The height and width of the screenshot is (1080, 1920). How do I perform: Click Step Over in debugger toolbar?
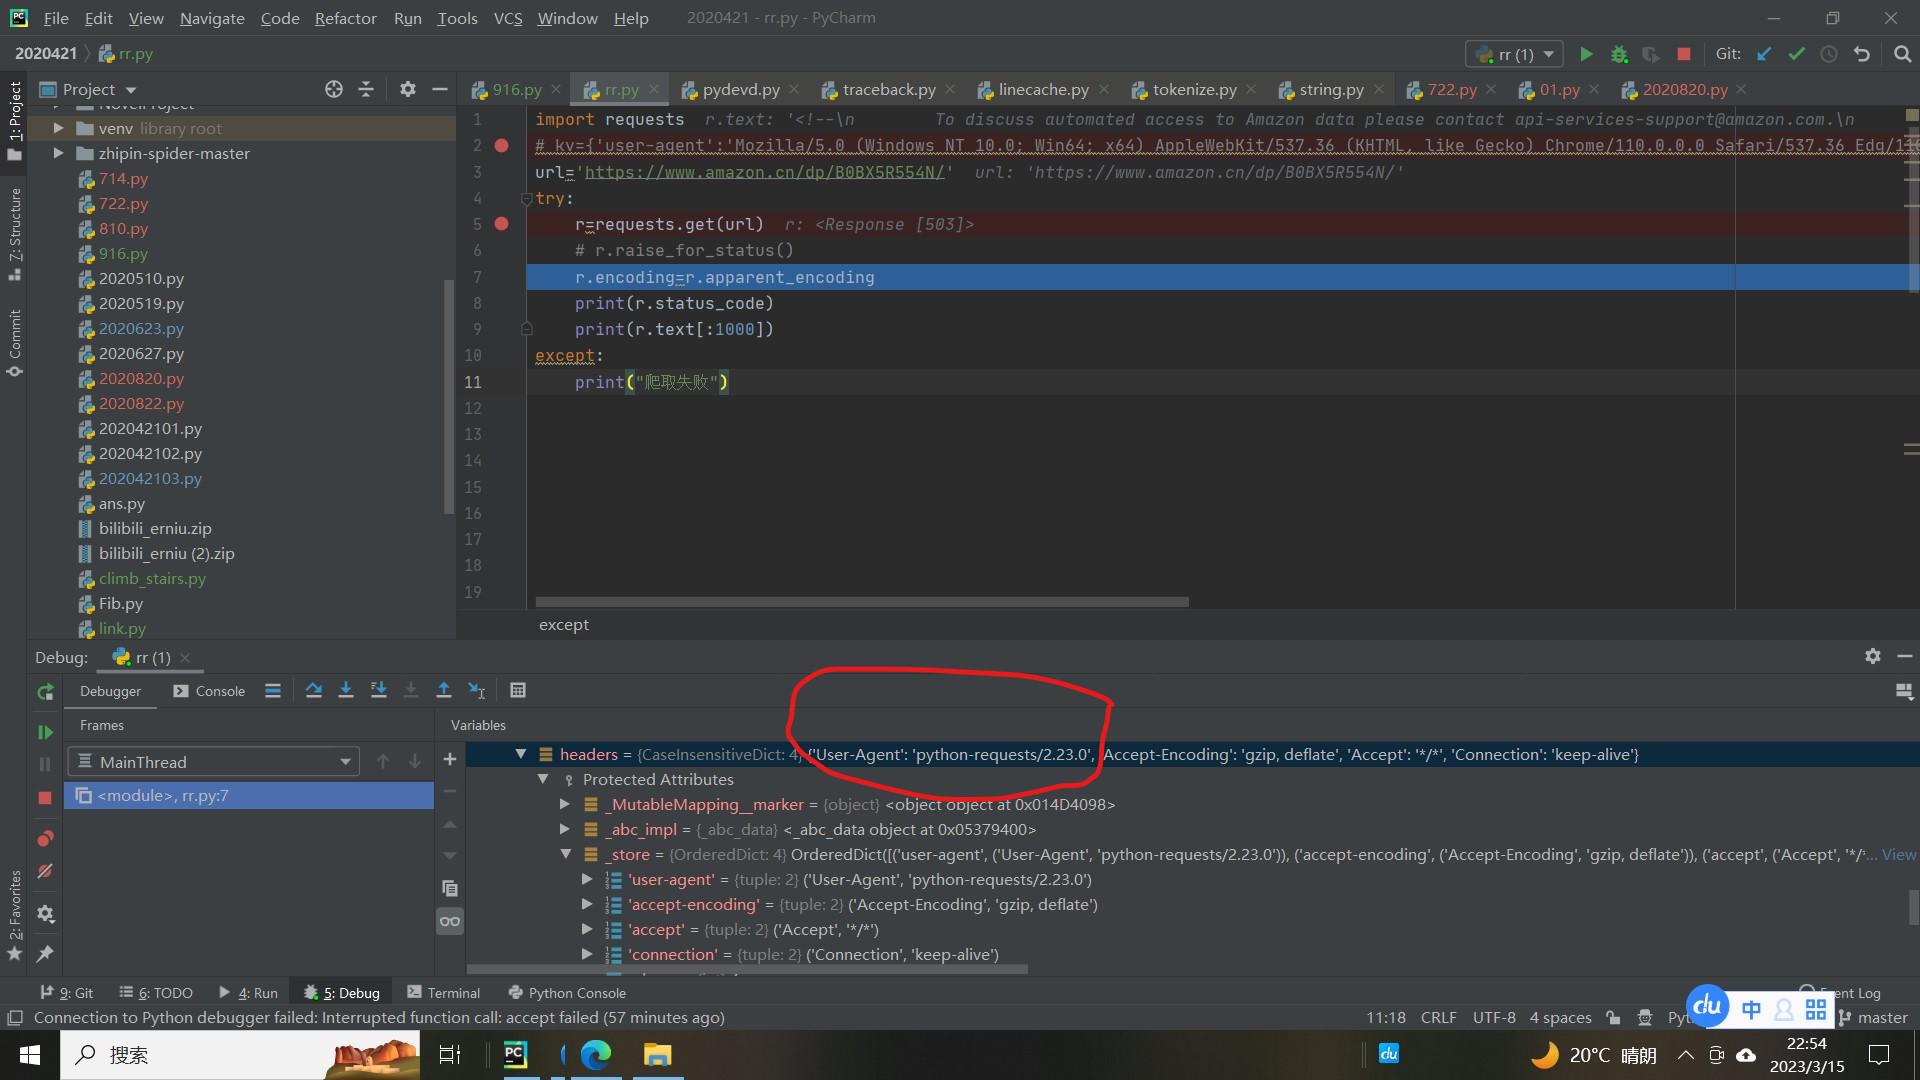point(313,691)
